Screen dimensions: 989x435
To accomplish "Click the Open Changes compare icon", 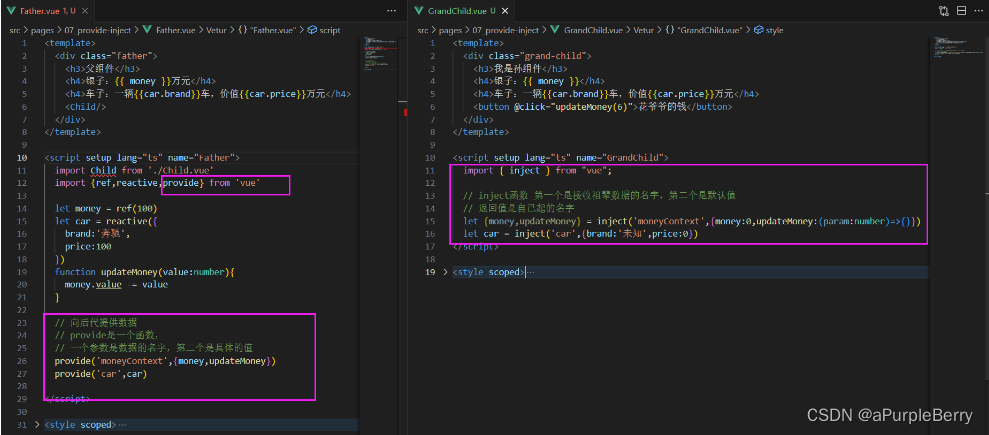I will (944, 11).
